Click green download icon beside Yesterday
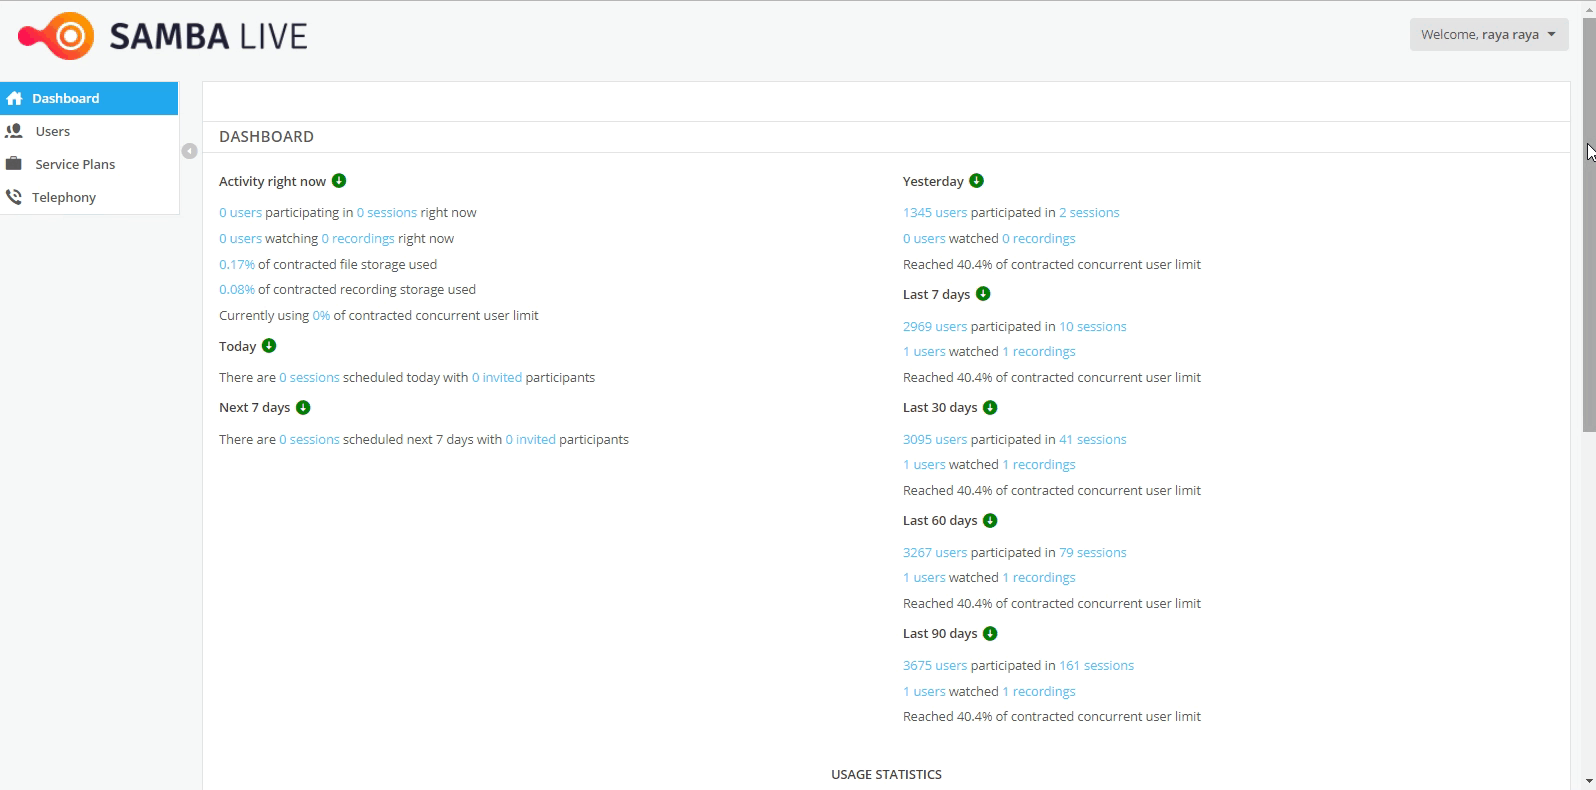This screenshot has height=790, width=1596. click(977, 181)
